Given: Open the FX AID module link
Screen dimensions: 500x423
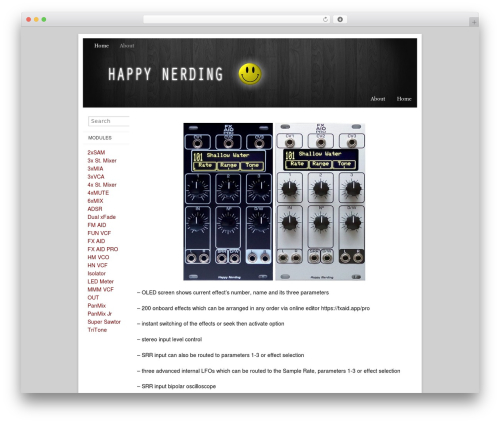Looking at the screenshot, I should click(x=96, y=241).
